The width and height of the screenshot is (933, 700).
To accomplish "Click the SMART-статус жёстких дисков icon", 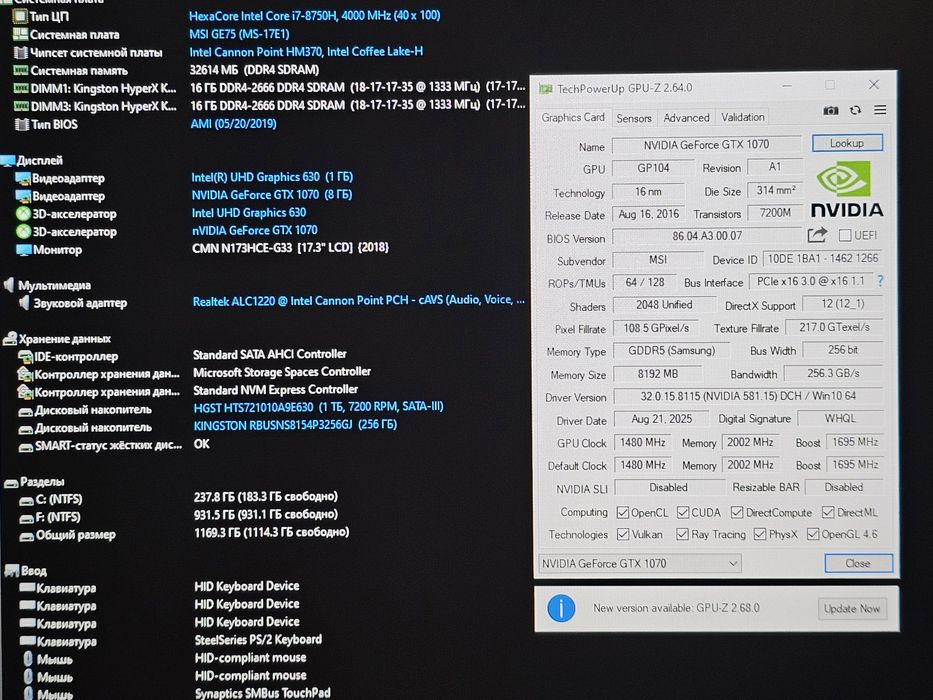I will click(26, 446).
